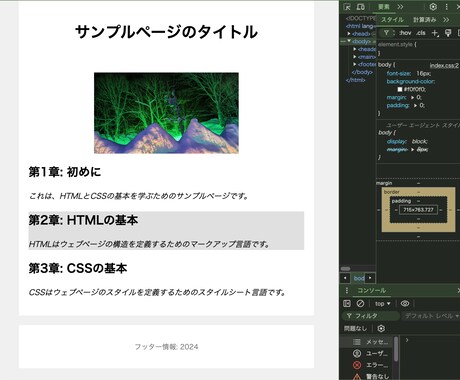Click the border label in box model
Screen dimensions: 460x380
pyautogui.click(x=391, y=192)
